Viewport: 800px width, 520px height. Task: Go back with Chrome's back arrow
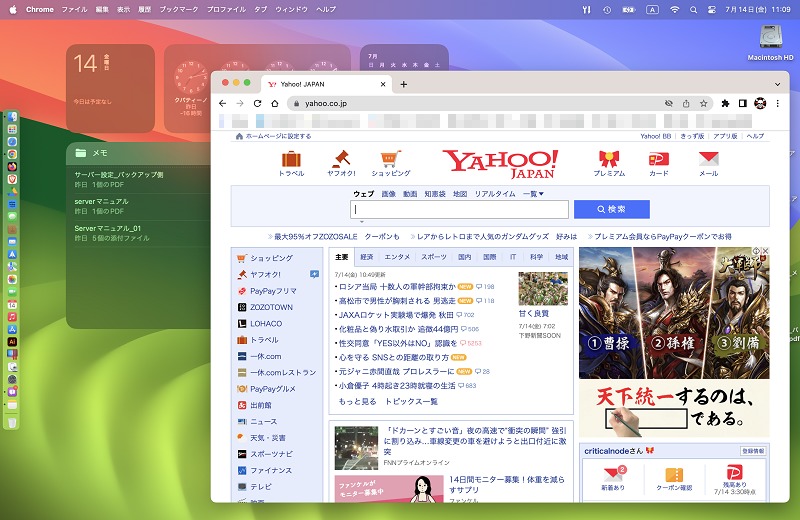click(x=222, y=104)
